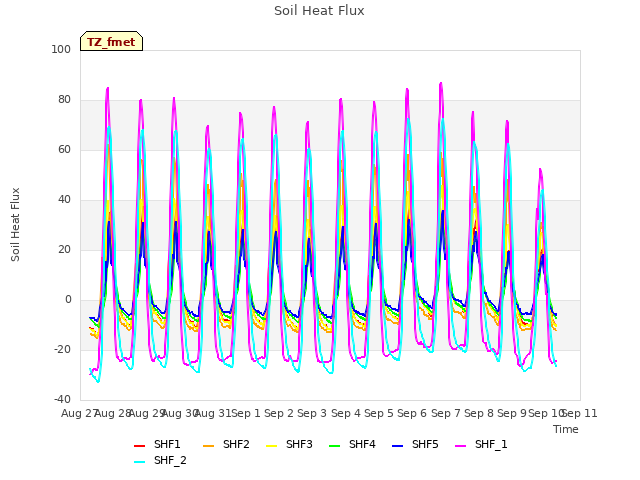Click the 40 y-axis tick label
Screen dimensions: 640x480
(64, 200)
